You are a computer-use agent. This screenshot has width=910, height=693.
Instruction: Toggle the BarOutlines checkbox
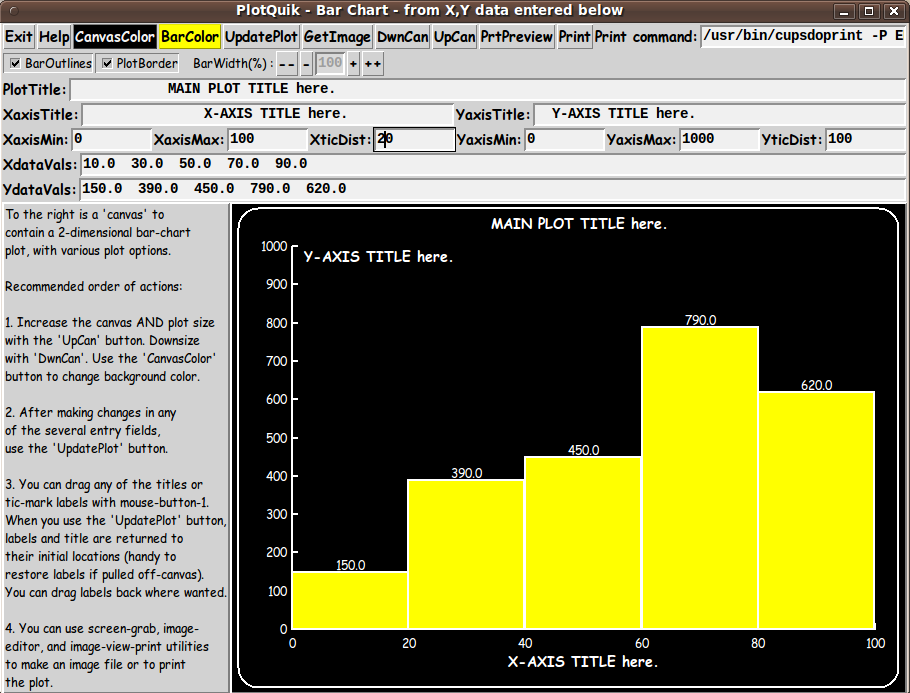click(49, 63)
